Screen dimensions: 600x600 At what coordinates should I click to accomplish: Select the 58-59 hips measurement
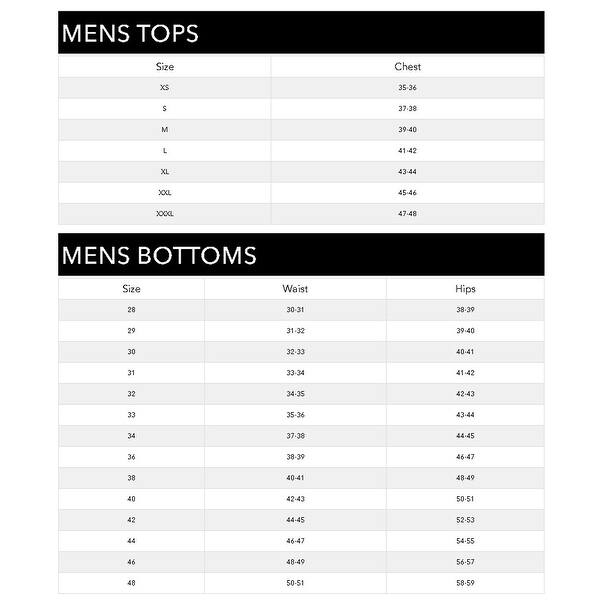465,583
